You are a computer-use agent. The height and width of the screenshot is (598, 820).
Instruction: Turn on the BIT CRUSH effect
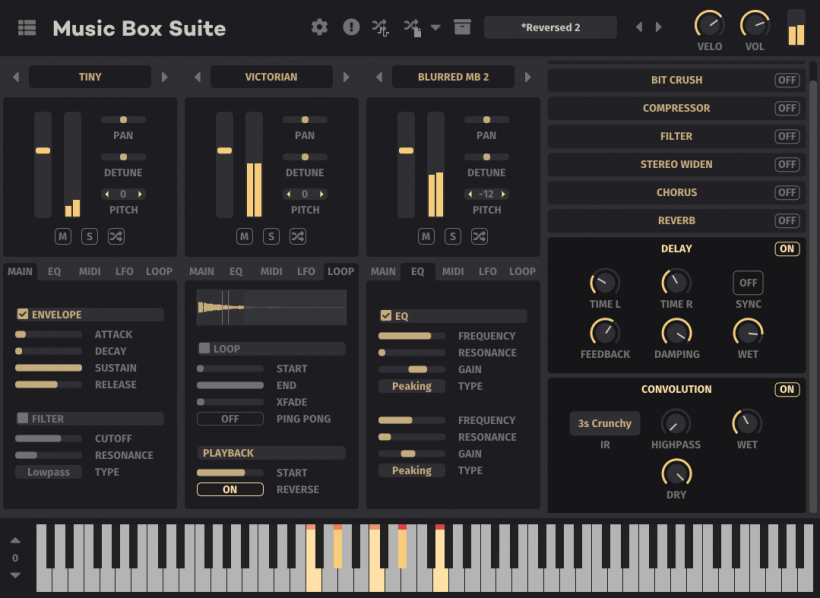pyautogui.click(x=787, y=80)
